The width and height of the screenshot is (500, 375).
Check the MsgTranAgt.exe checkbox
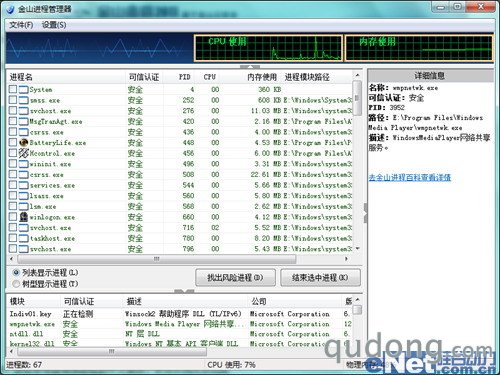click(13, 121)
